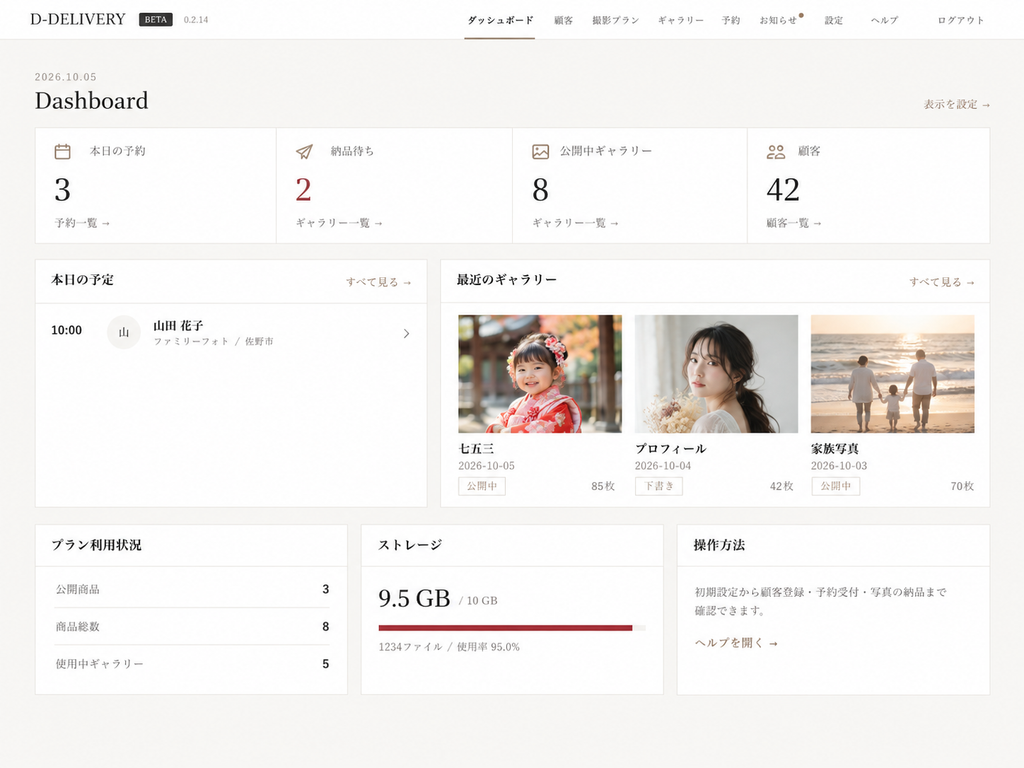Image resolution: width=1024 pixels, height=768 pixels.
Task: Click the paper plane icon for 納品待ち
Action: click(x=304, y=152)
